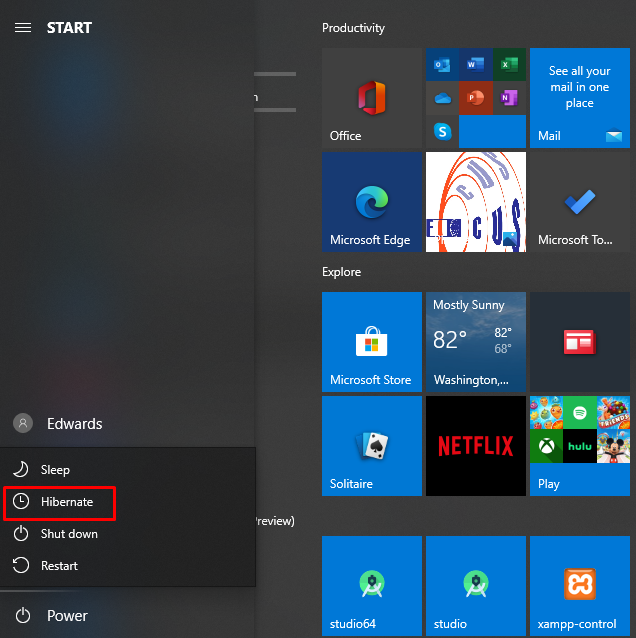
Task: Open the Mickey Mouse game in the Play tile
Action: tap(613, 446)
